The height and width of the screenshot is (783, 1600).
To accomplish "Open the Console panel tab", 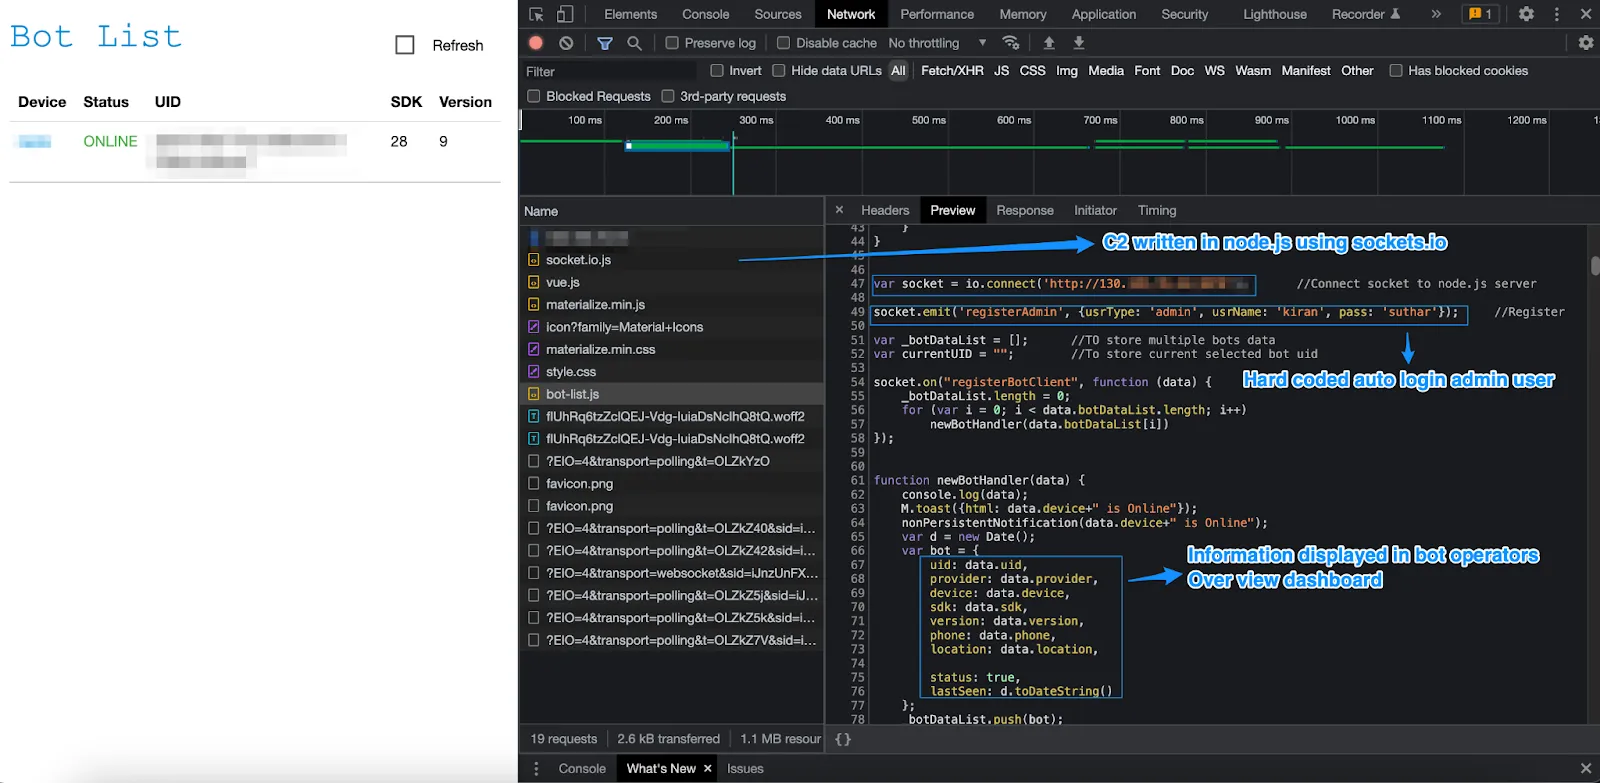I will coord(705,14).
